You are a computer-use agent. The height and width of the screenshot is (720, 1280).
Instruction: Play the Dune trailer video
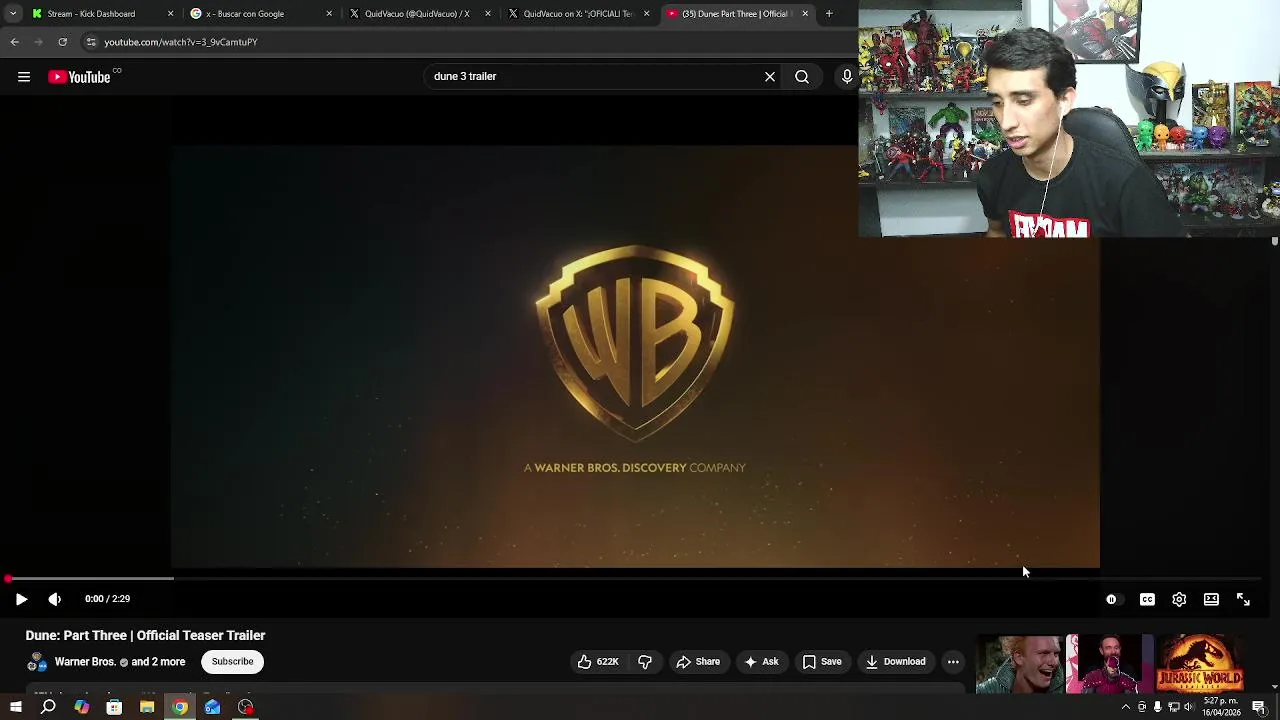click(21, 599)
